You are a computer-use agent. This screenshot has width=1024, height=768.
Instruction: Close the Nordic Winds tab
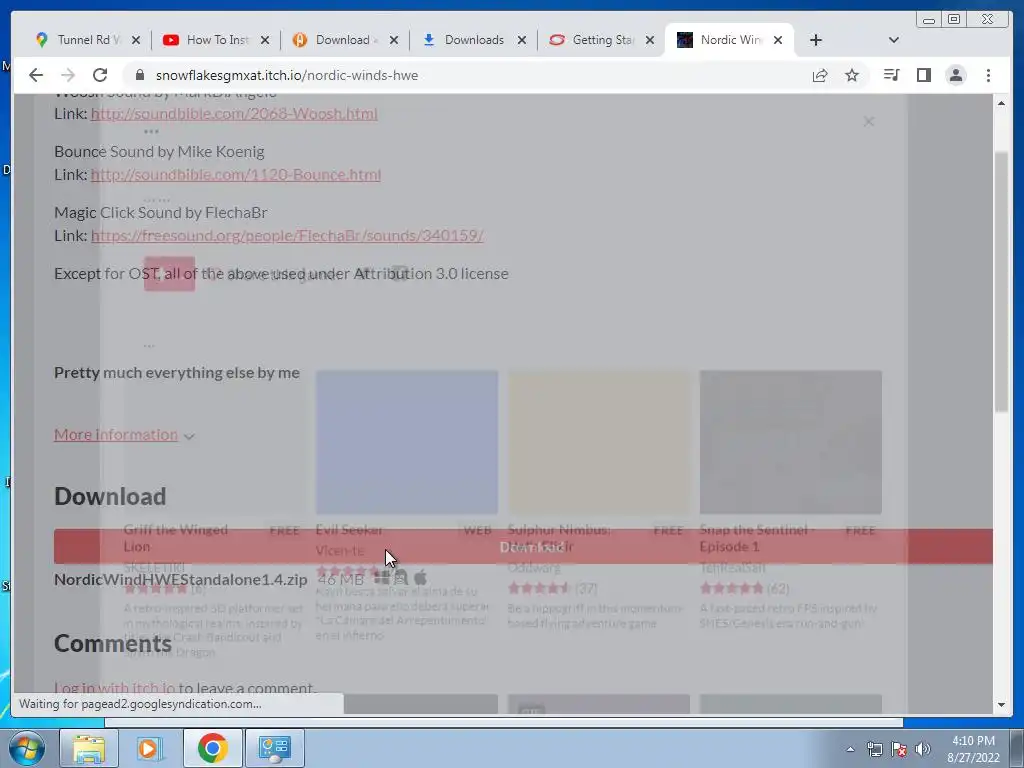coord(778,40)
